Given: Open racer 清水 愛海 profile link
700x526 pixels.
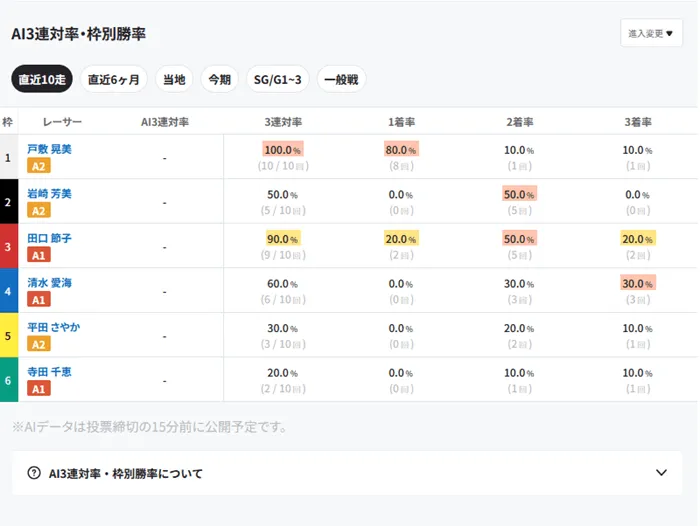Looking at the screenshot, I should tap(49, 283).
